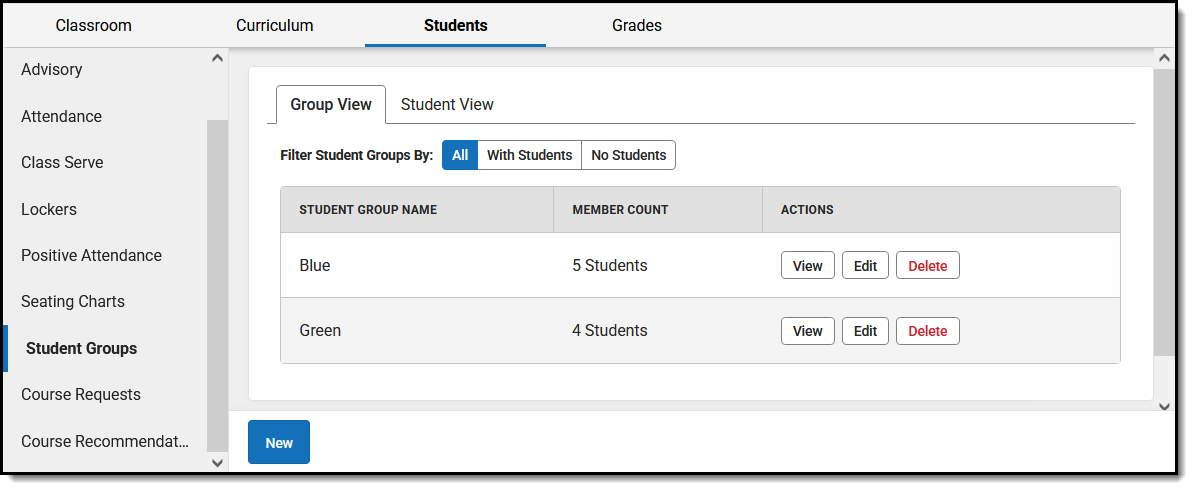1193x490 pixels.
Task: View the Blue student group
Action: click(x=807, y=266)
